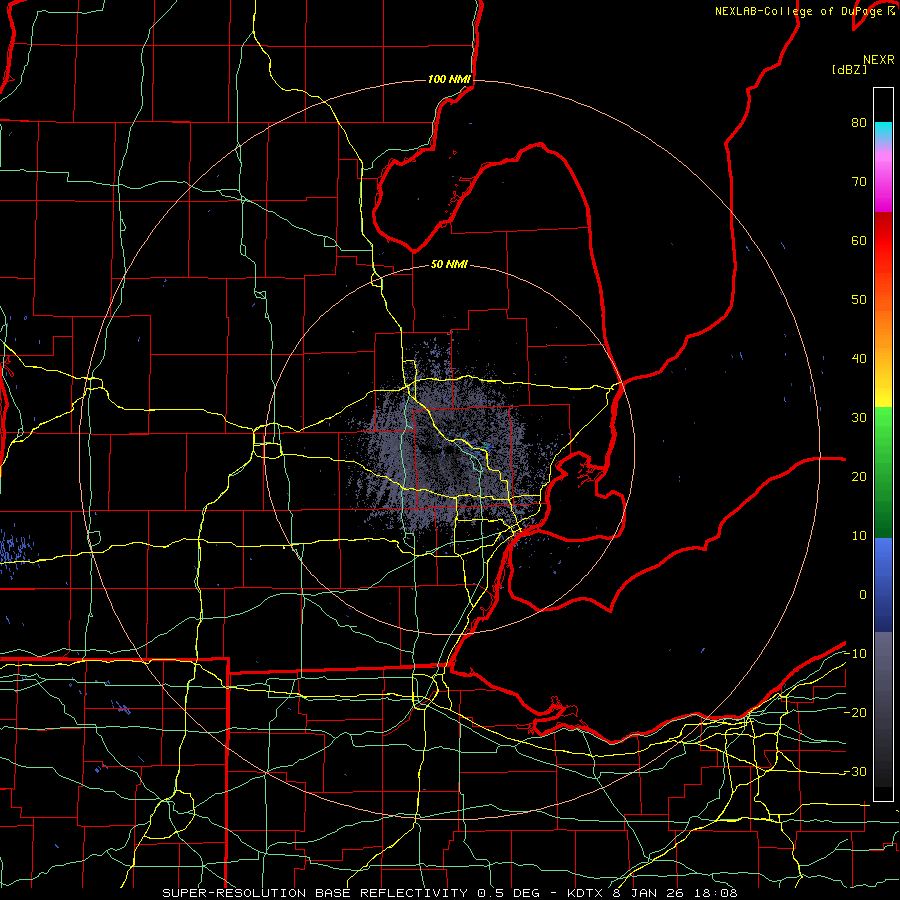This screenshot has height=900, width=900.
Task: Select the 0 dBZ scale label
Action: pos(863,595)
